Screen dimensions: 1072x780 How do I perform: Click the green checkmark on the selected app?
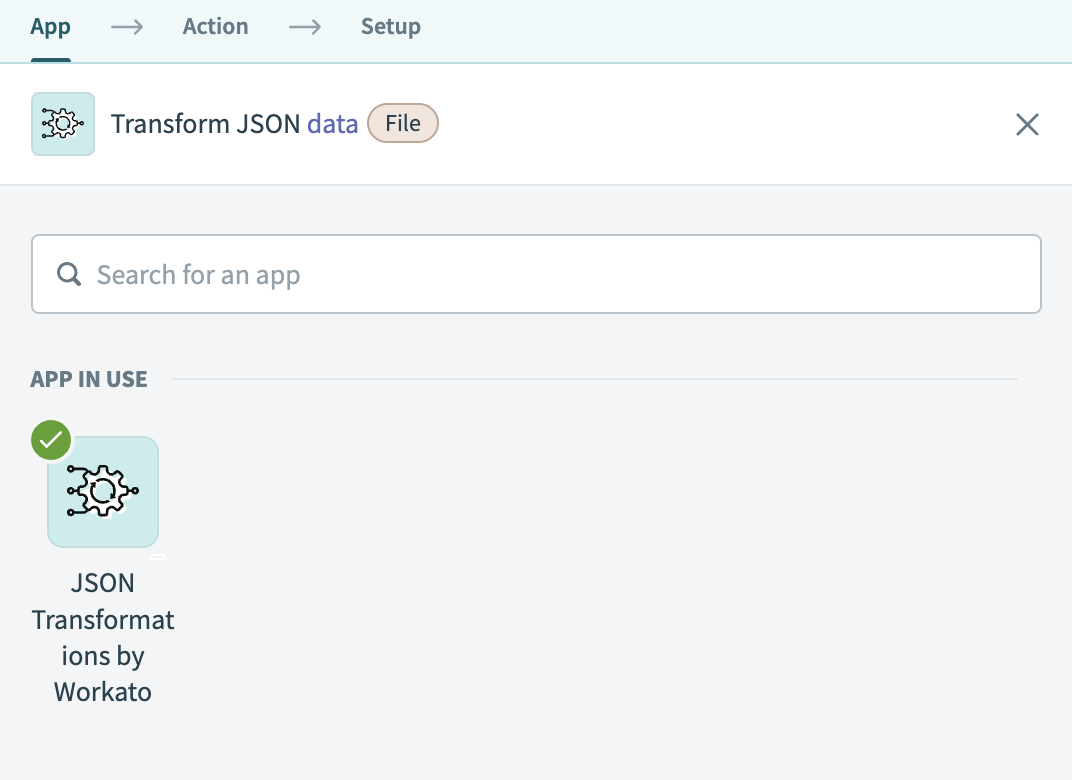click(50, 440)
